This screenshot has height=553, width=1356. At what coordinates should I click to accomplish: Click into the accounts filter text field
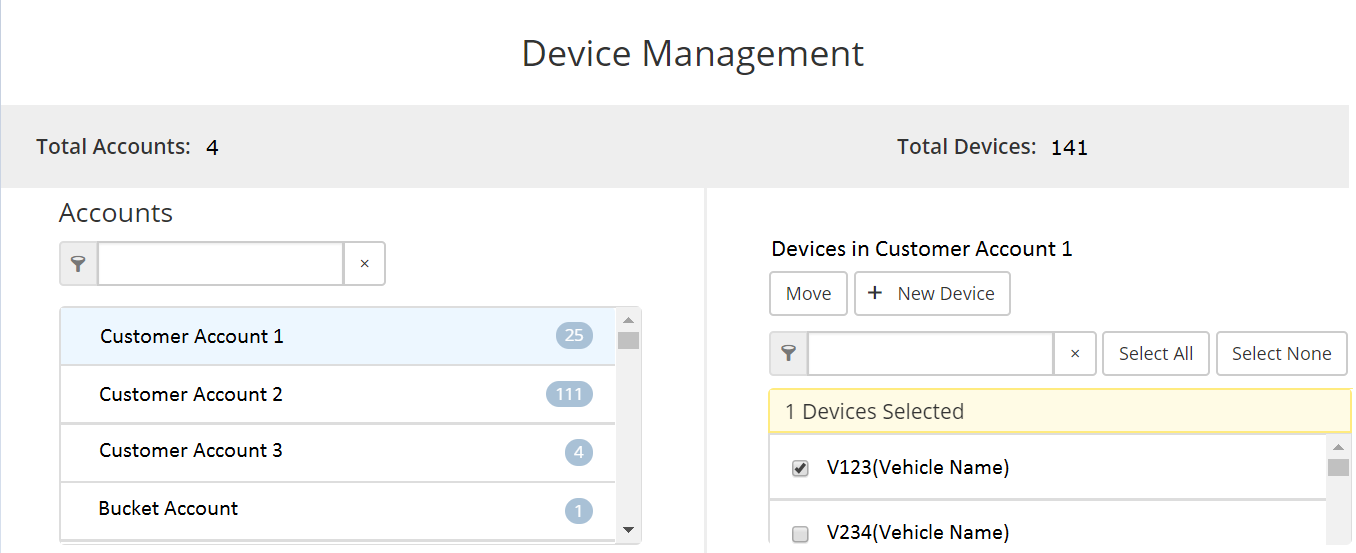click(x=220, y=264)
